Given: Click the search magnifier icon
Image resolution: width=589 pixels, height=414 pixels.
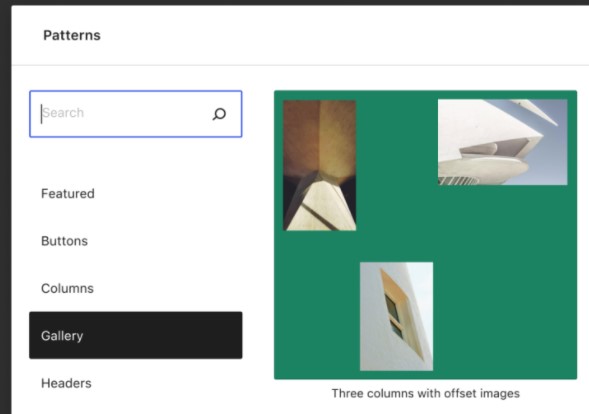Looking at the screenshot, I should tap(219, 114).
